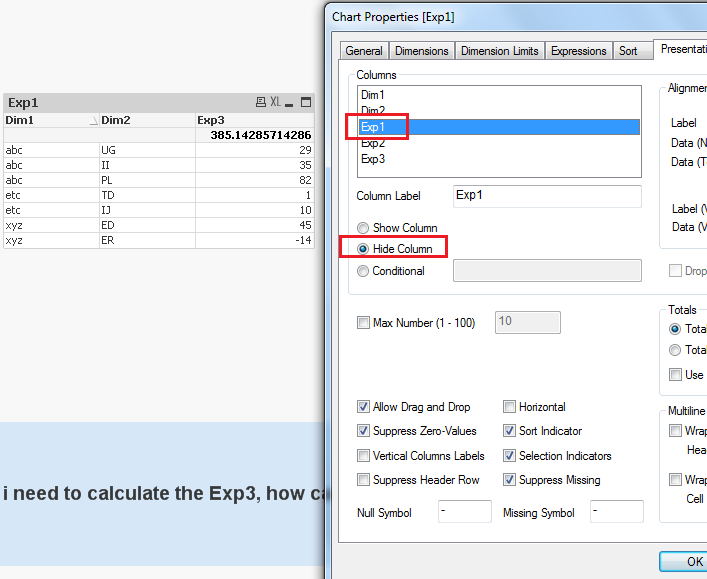Enable the Max Number (1 - 100) checkbox
The width and height of the screenshot is (707, 579).
(363, 323)
